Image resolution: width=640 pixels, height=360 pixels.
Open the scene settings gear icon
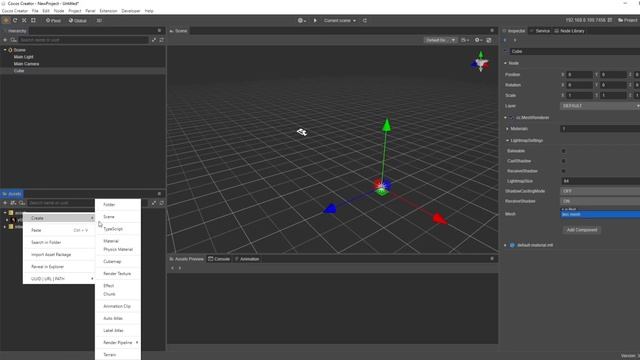478,40
